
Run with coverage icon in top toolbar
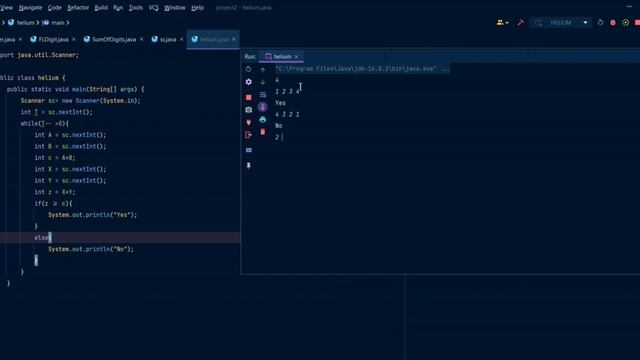coord(625,22)
